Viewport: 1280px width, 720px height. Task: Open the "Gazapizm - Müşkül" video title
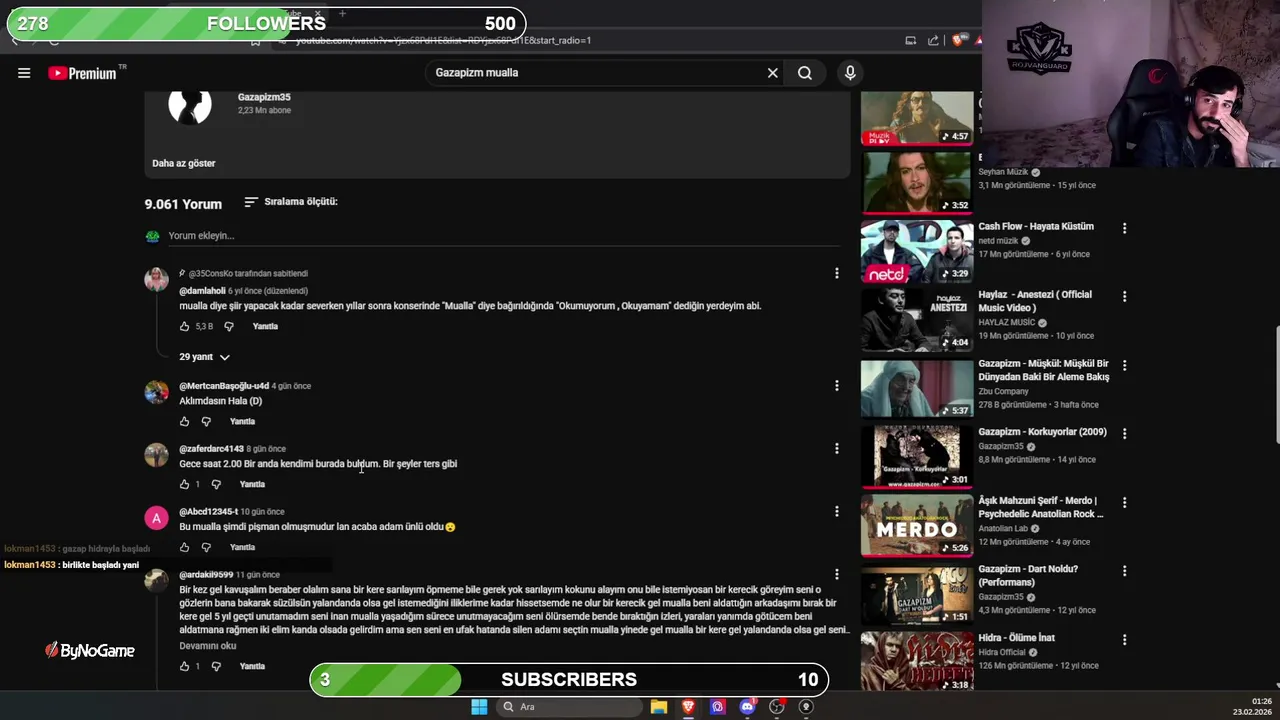coord(1043,370)
